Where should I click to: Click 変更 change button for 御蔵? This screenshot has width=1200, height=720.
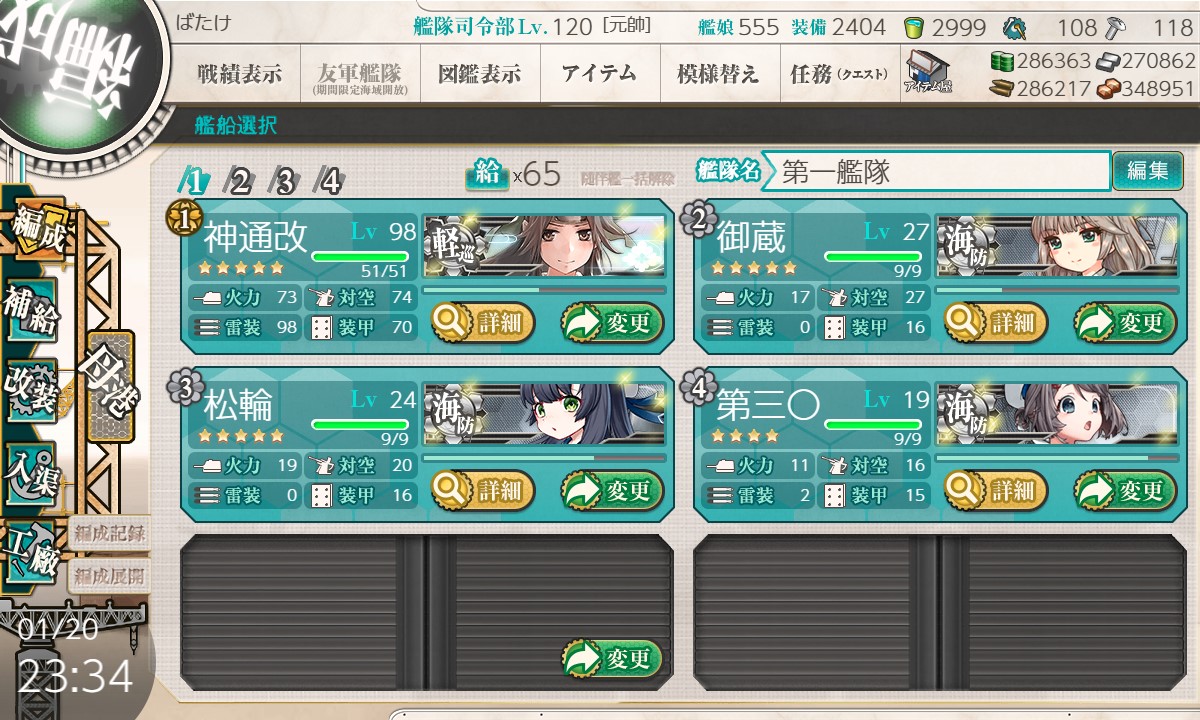[1125, 323]
